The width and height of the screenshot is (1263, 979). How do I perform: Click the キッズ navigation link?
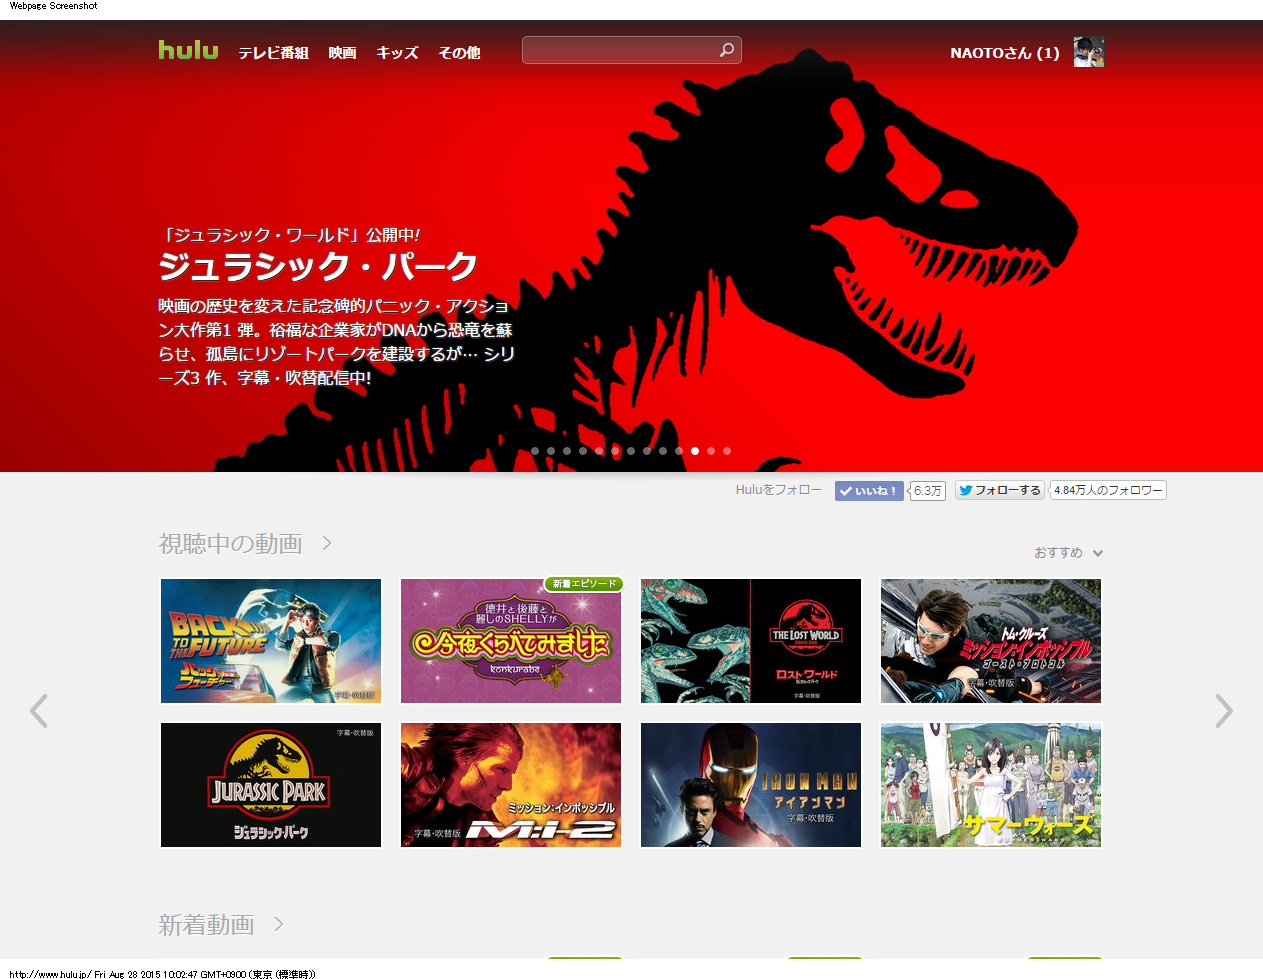(x=397, y=53)
